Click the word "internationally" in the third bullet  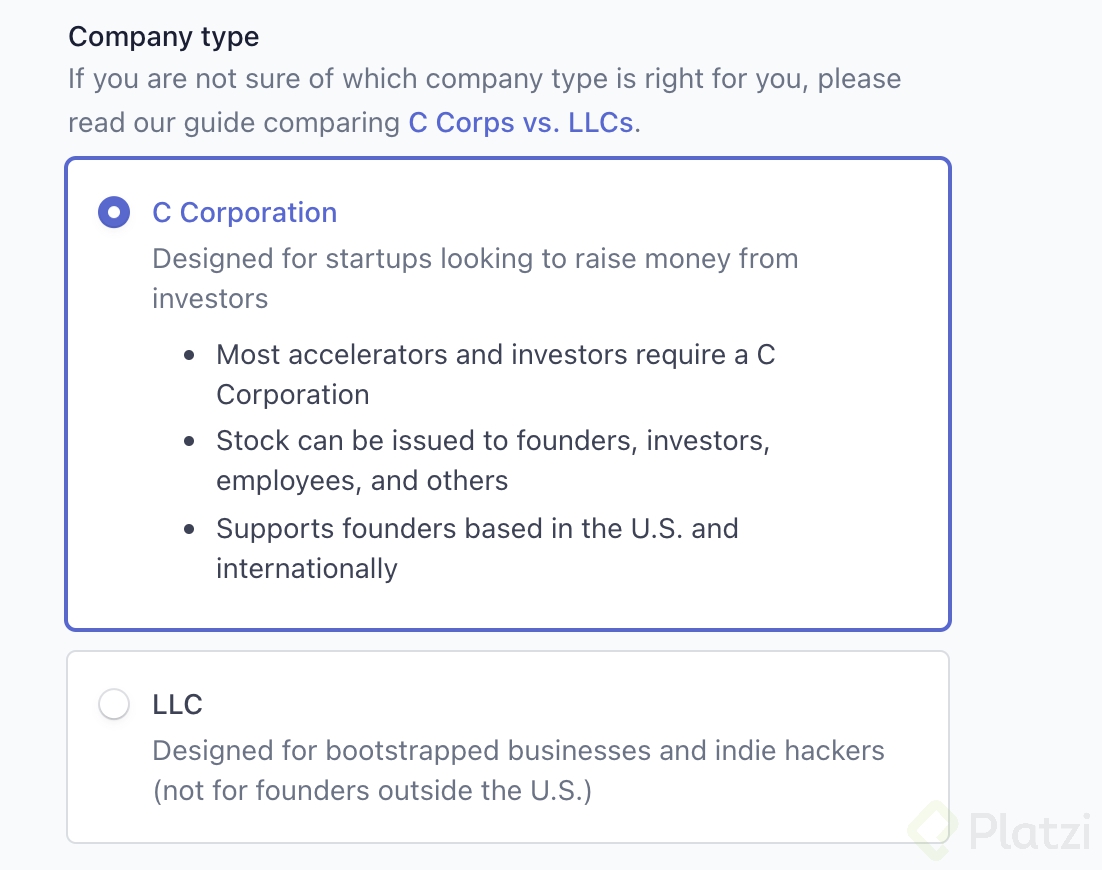point(307,569)
